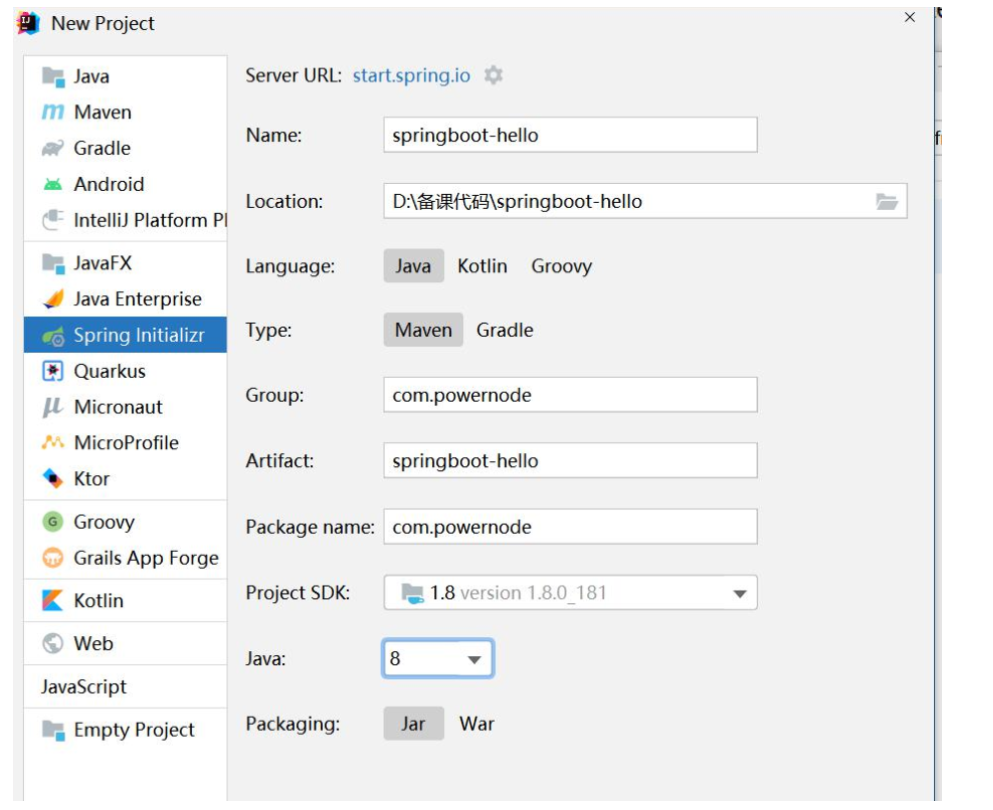The width and height of the screenshot is (993, 810).
Task: Click the Grails App Forge icon
Action: [x=53, y=558]
